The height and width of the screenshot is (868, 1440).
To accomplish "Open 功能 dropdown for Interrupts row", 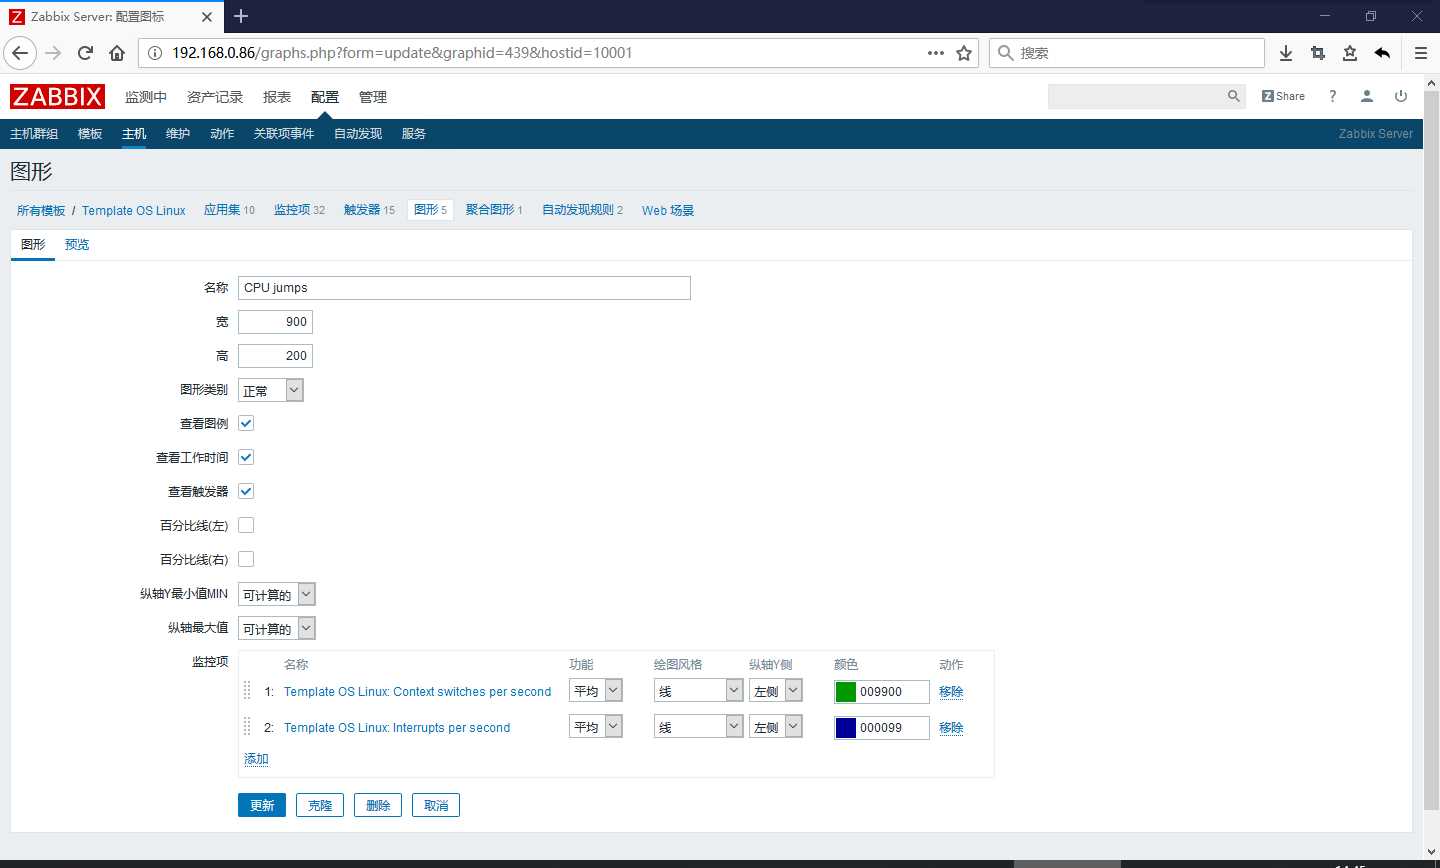I will [x=596, y=727].
